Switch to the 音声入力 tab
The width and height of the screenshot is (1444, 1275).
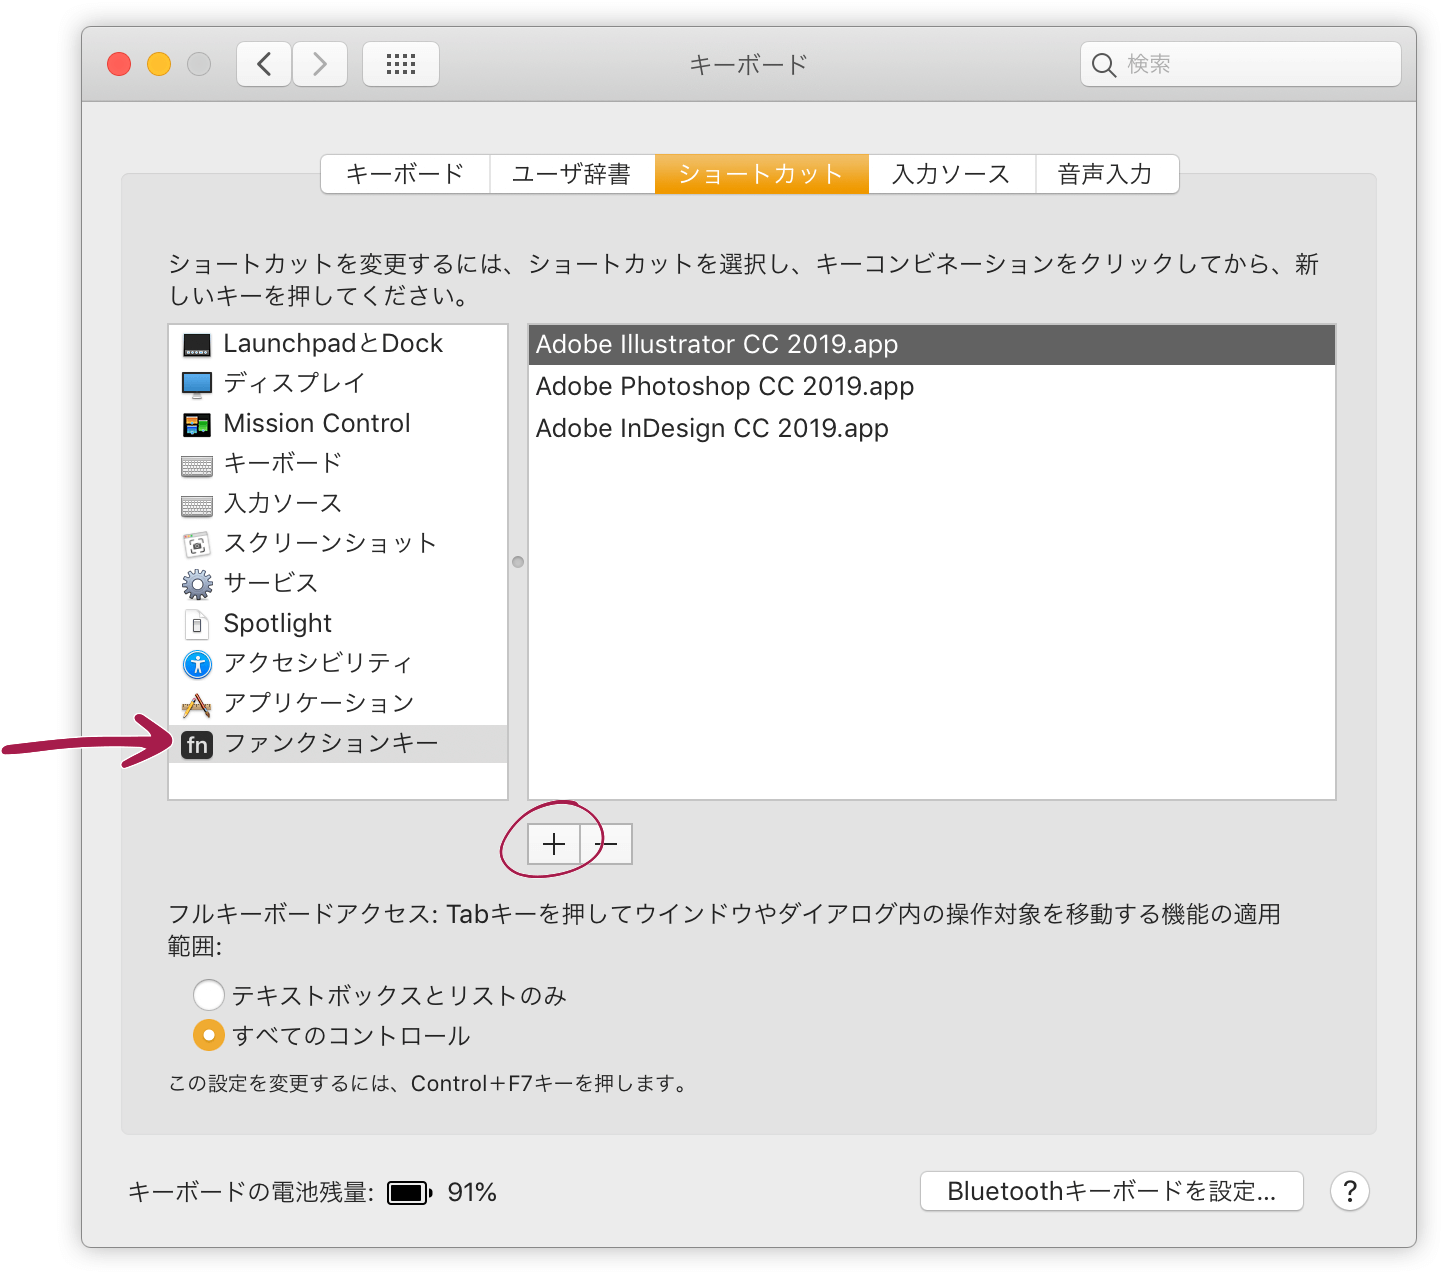pyautogui.click(x=1107, y=174)
